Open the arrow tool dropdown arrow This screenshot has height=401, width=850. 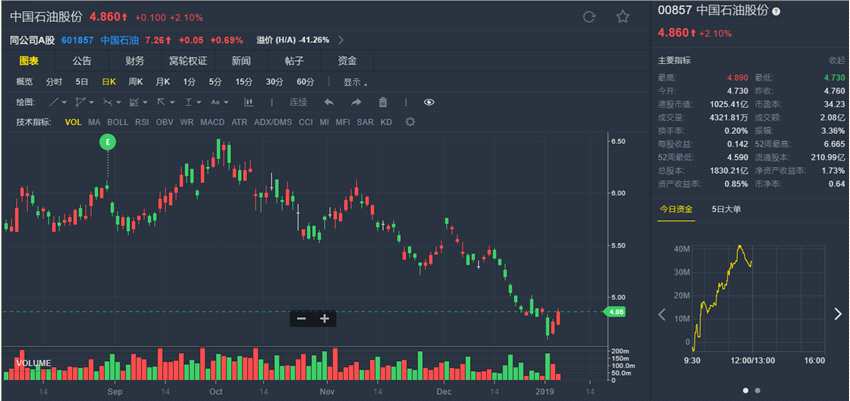(171, 102)
